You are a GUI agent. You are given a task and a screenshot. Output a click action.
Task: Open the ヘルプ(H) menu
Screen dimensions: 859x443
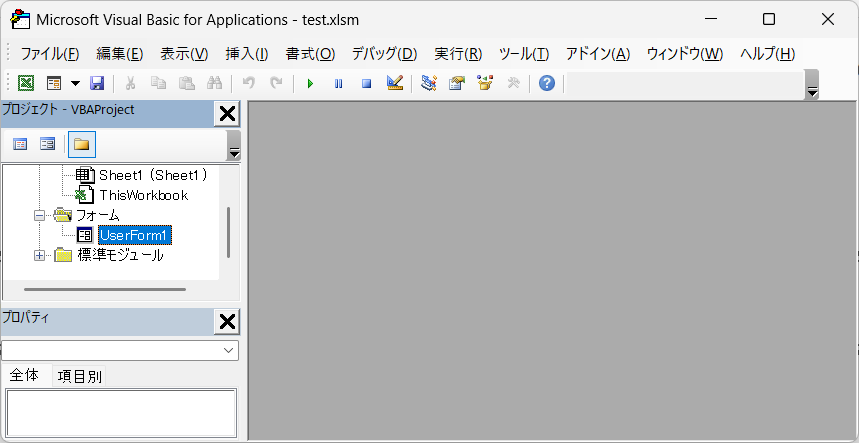[x=768, y=54]
